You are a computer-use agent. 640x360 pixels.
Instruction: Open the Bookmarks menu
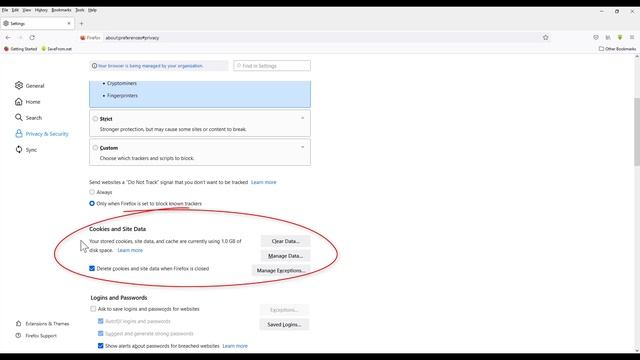(x=61, y=10)
